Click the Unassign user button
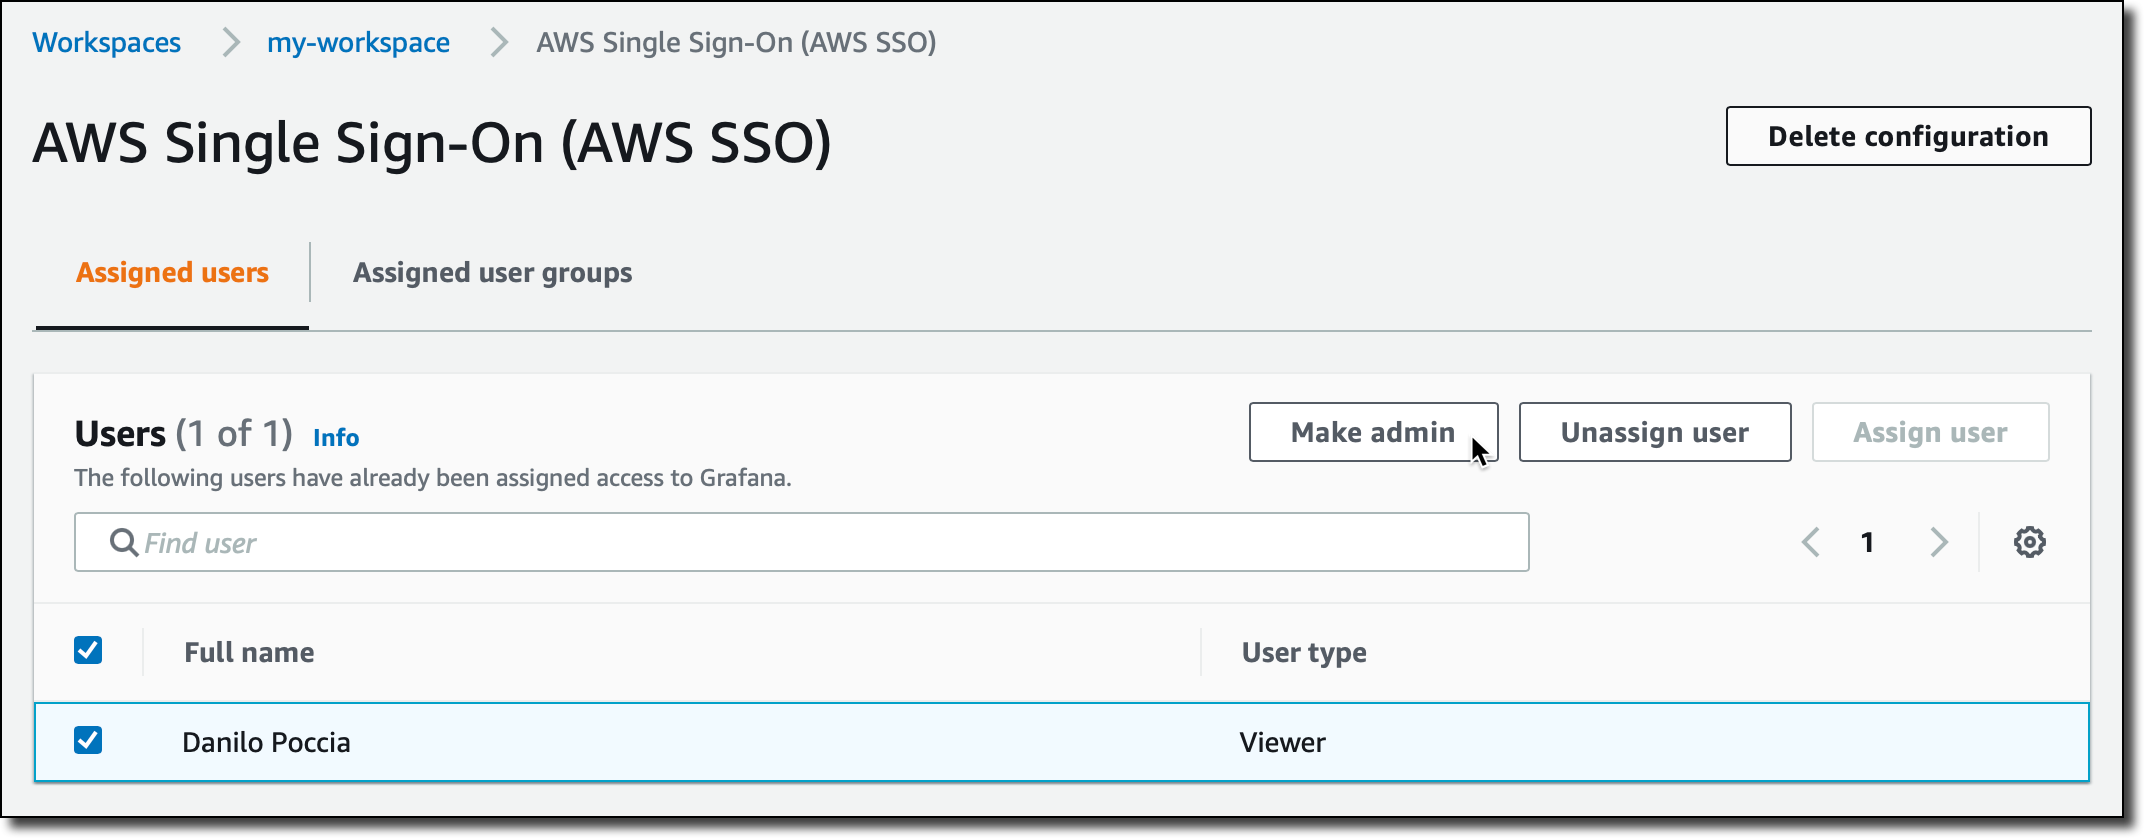 (x=1654, y=432)
